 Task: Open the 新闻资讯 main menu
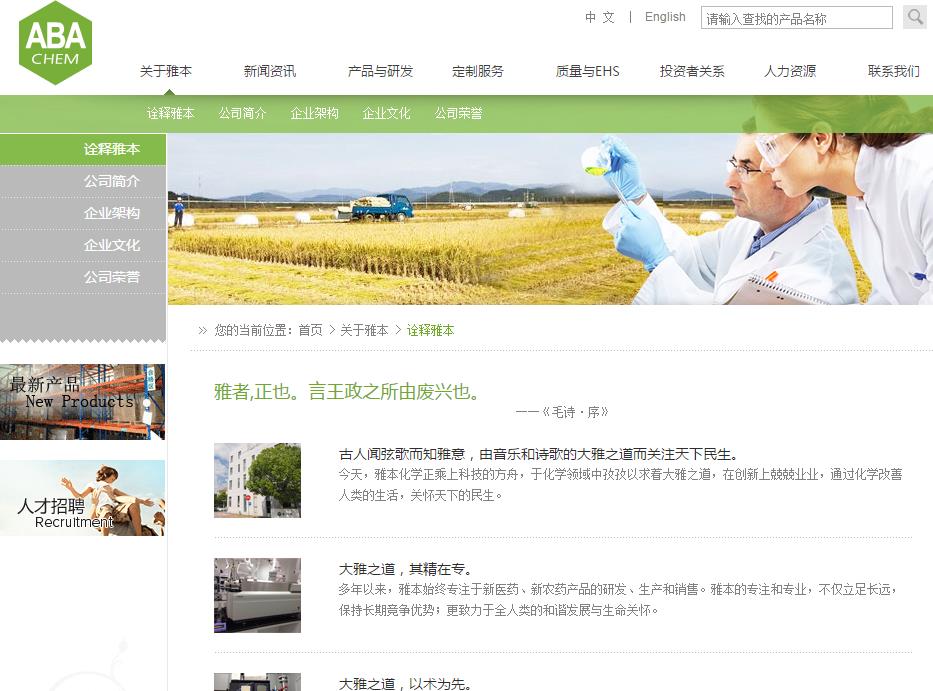pos(270,71)
